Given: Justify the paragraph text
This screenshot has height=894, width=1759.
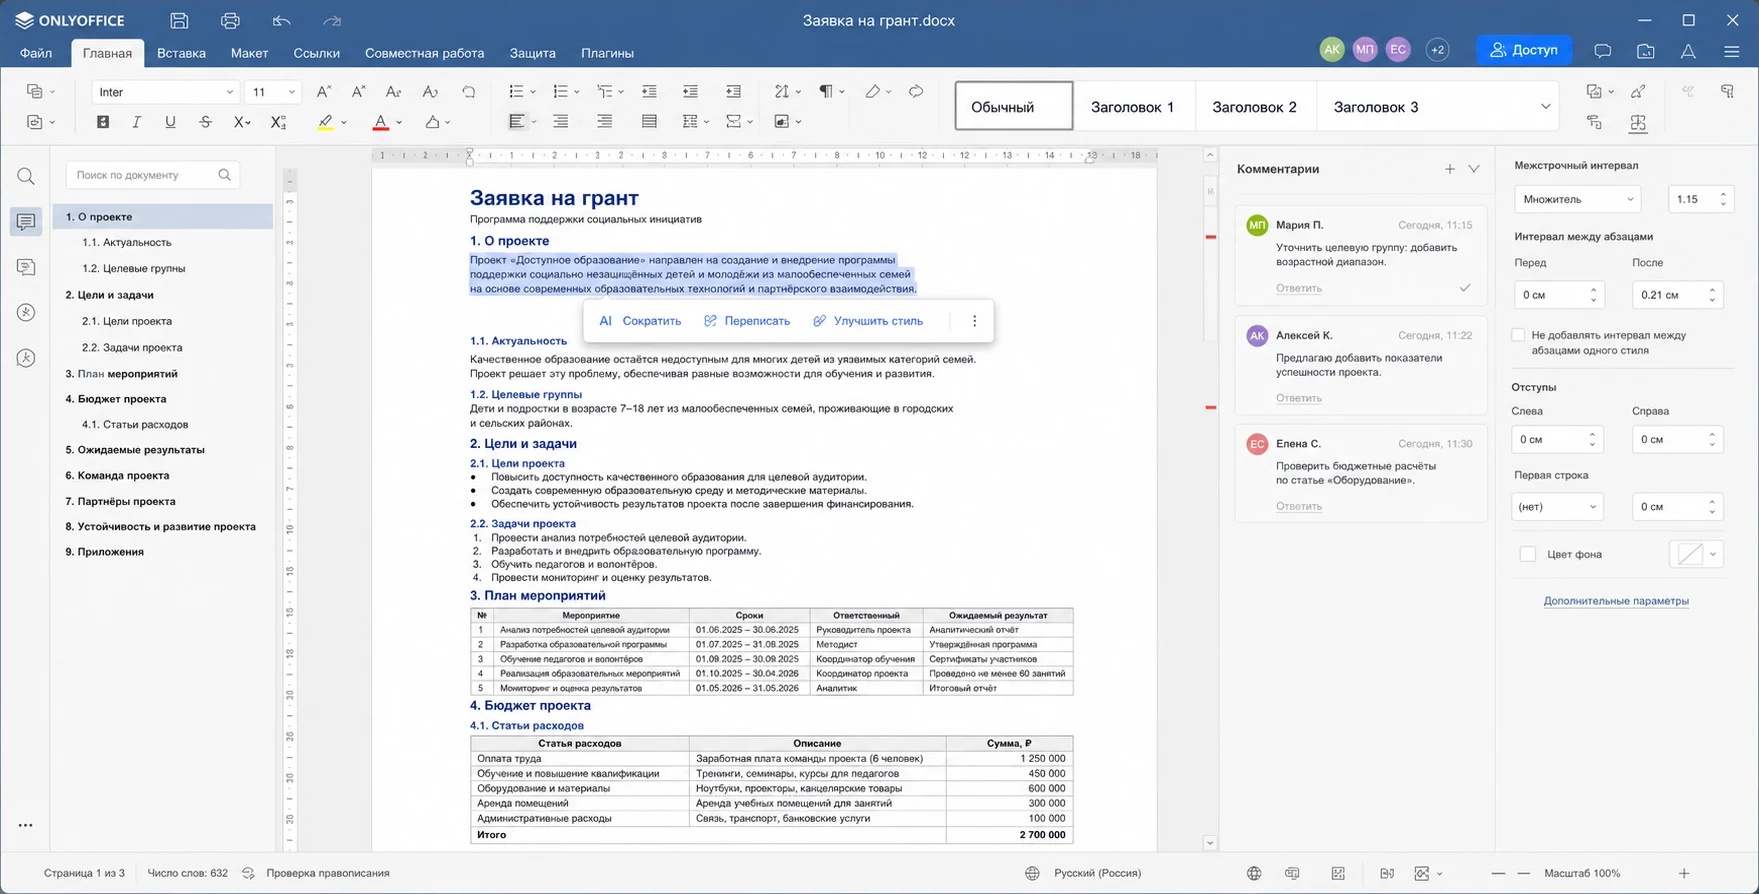Looking at the screenshot, I should (649, 122).
